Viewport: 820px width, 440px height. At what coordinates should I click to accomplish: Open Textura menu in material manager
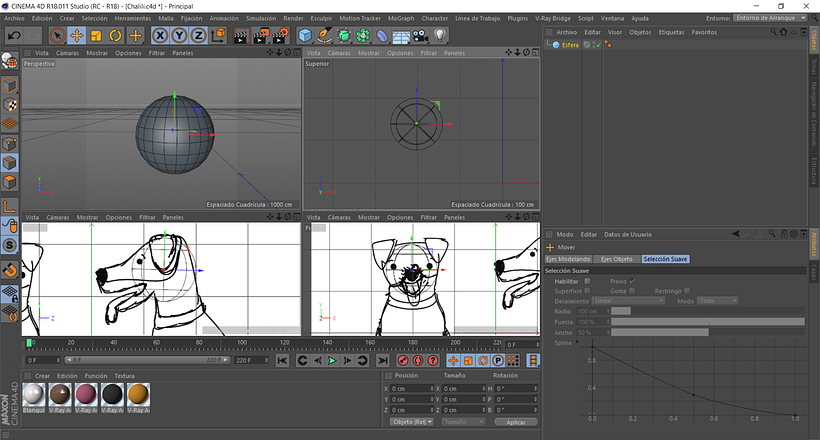point(124,376)
